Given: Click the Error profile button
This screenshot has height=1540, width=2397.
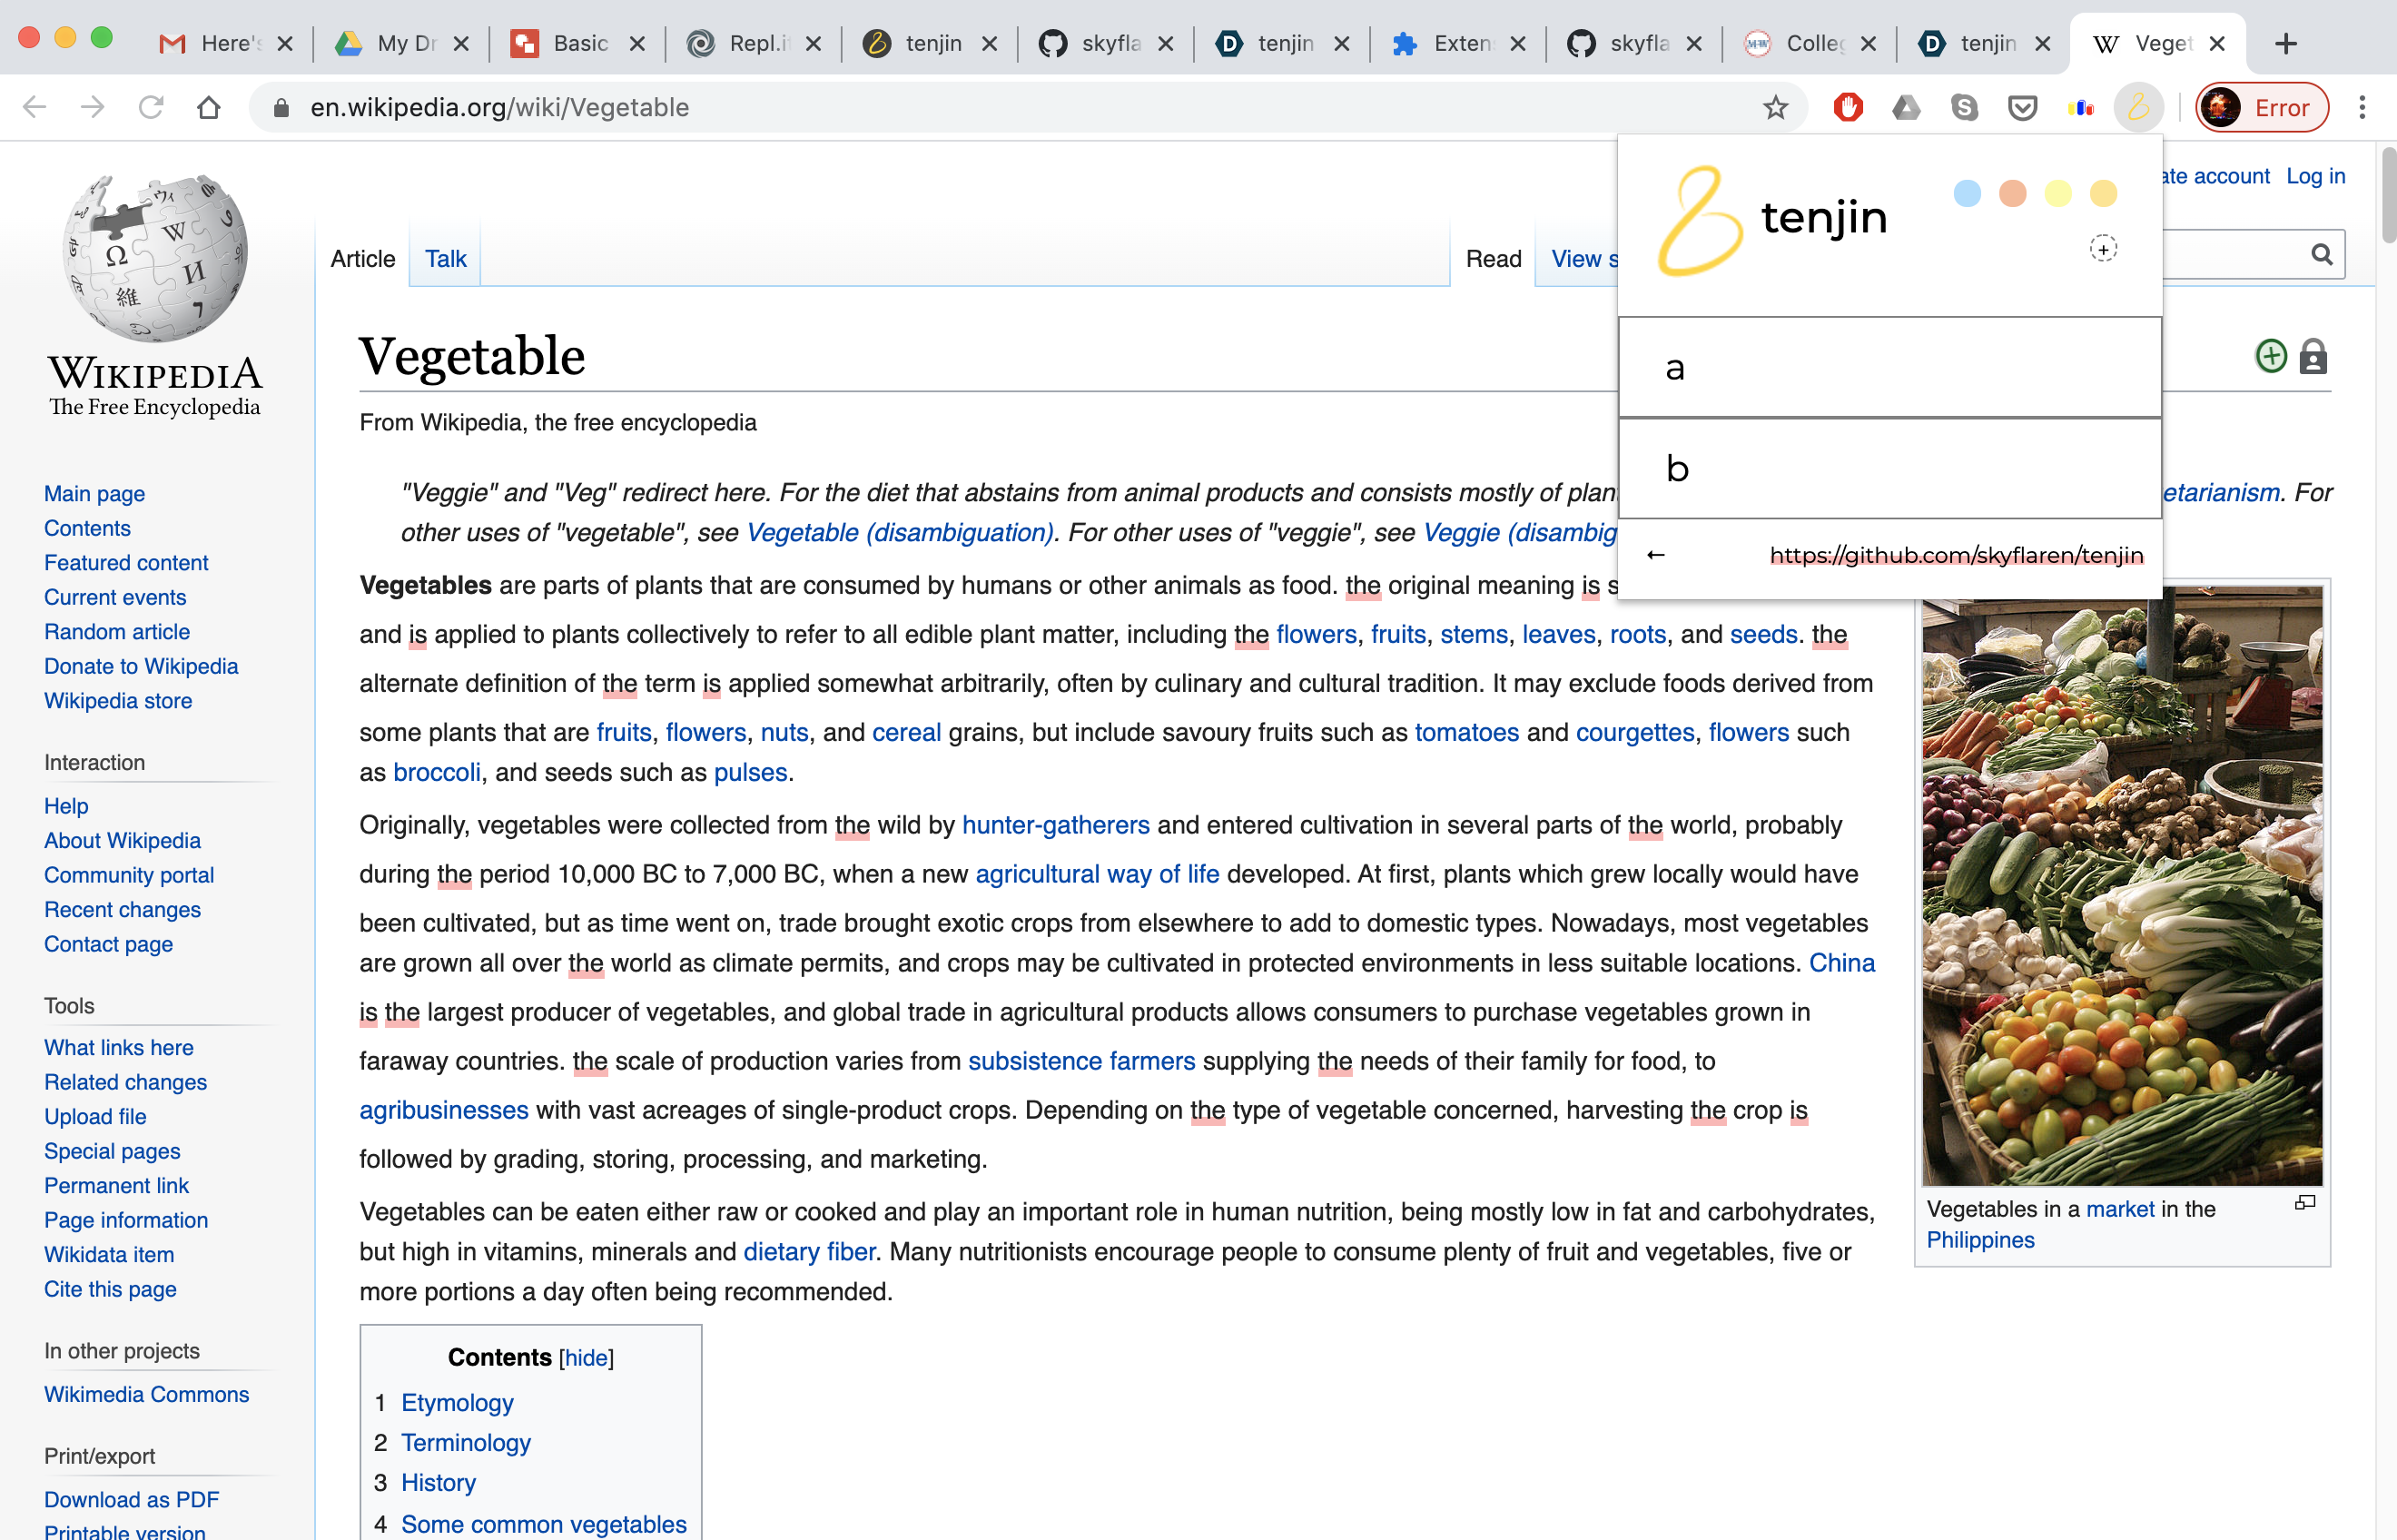Looking at the screenshot, I should 2262,107.
